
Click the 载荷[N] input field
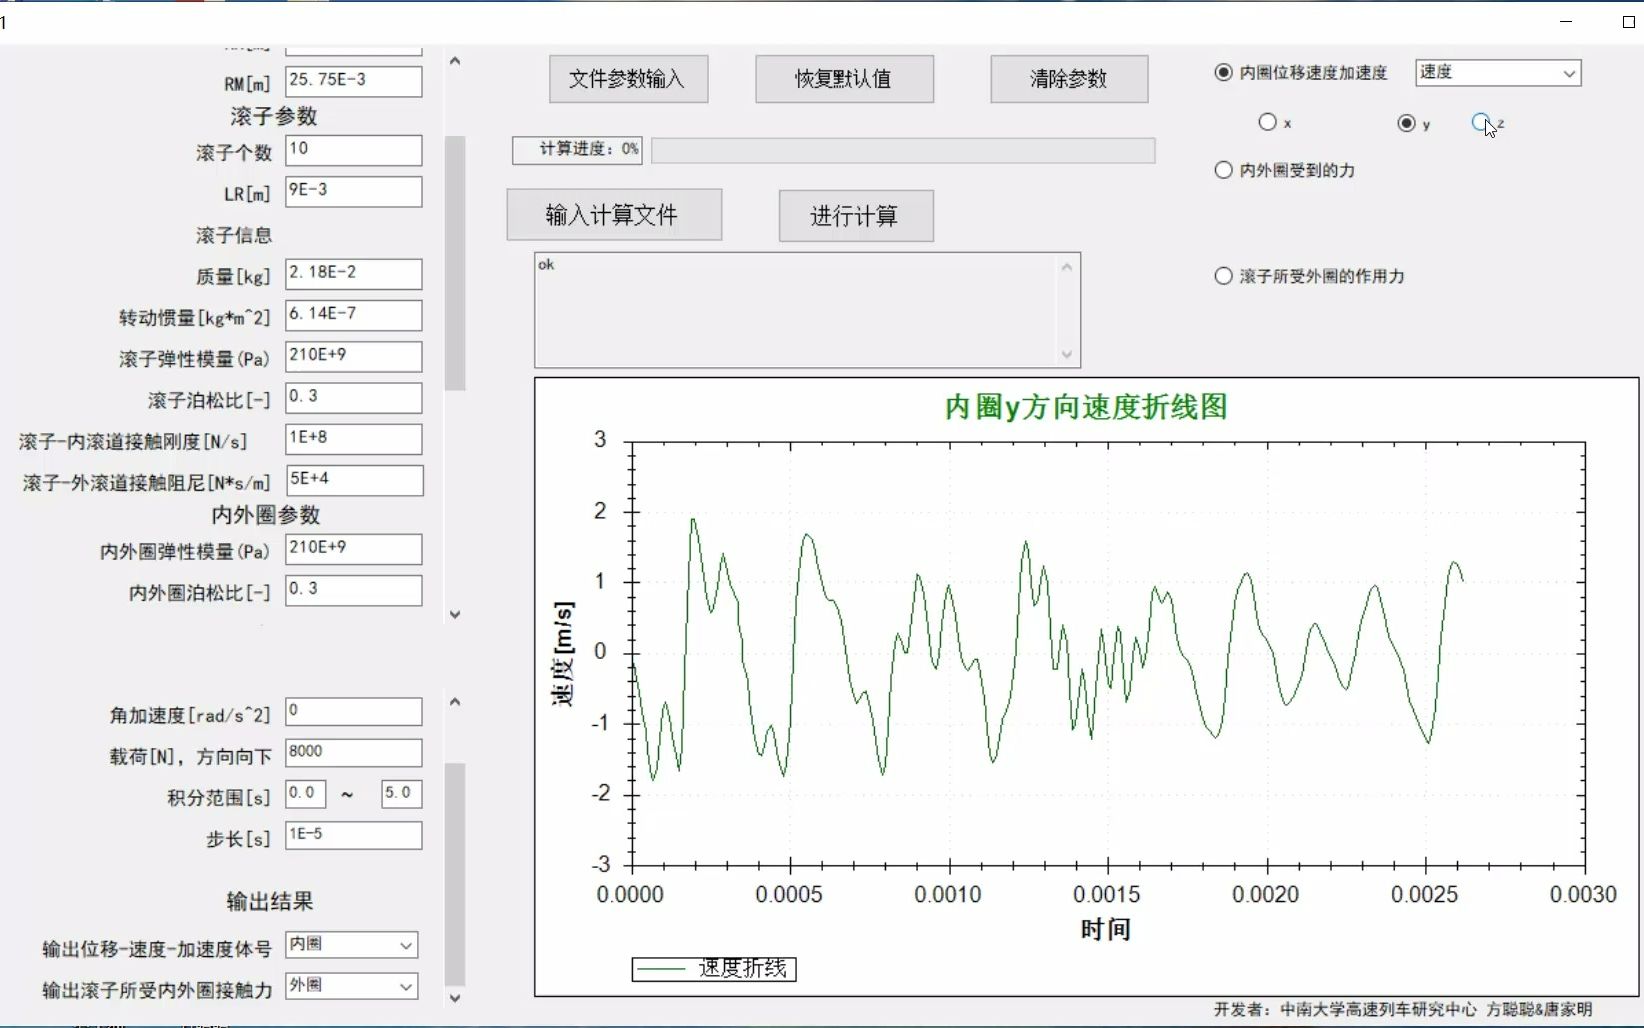coord(354,753)
